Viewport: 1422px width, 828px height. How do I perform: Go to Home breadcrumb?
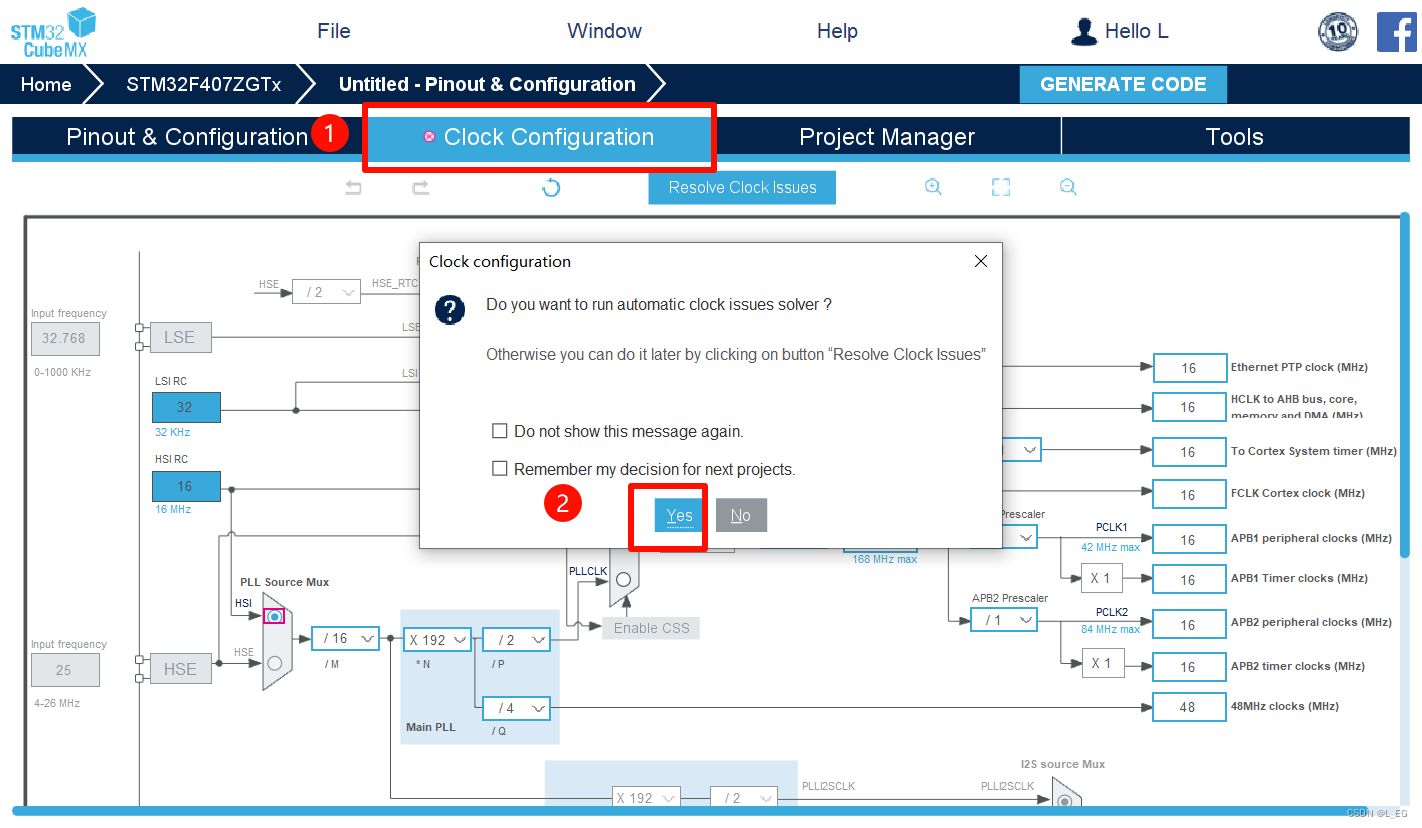coord(46,84)
